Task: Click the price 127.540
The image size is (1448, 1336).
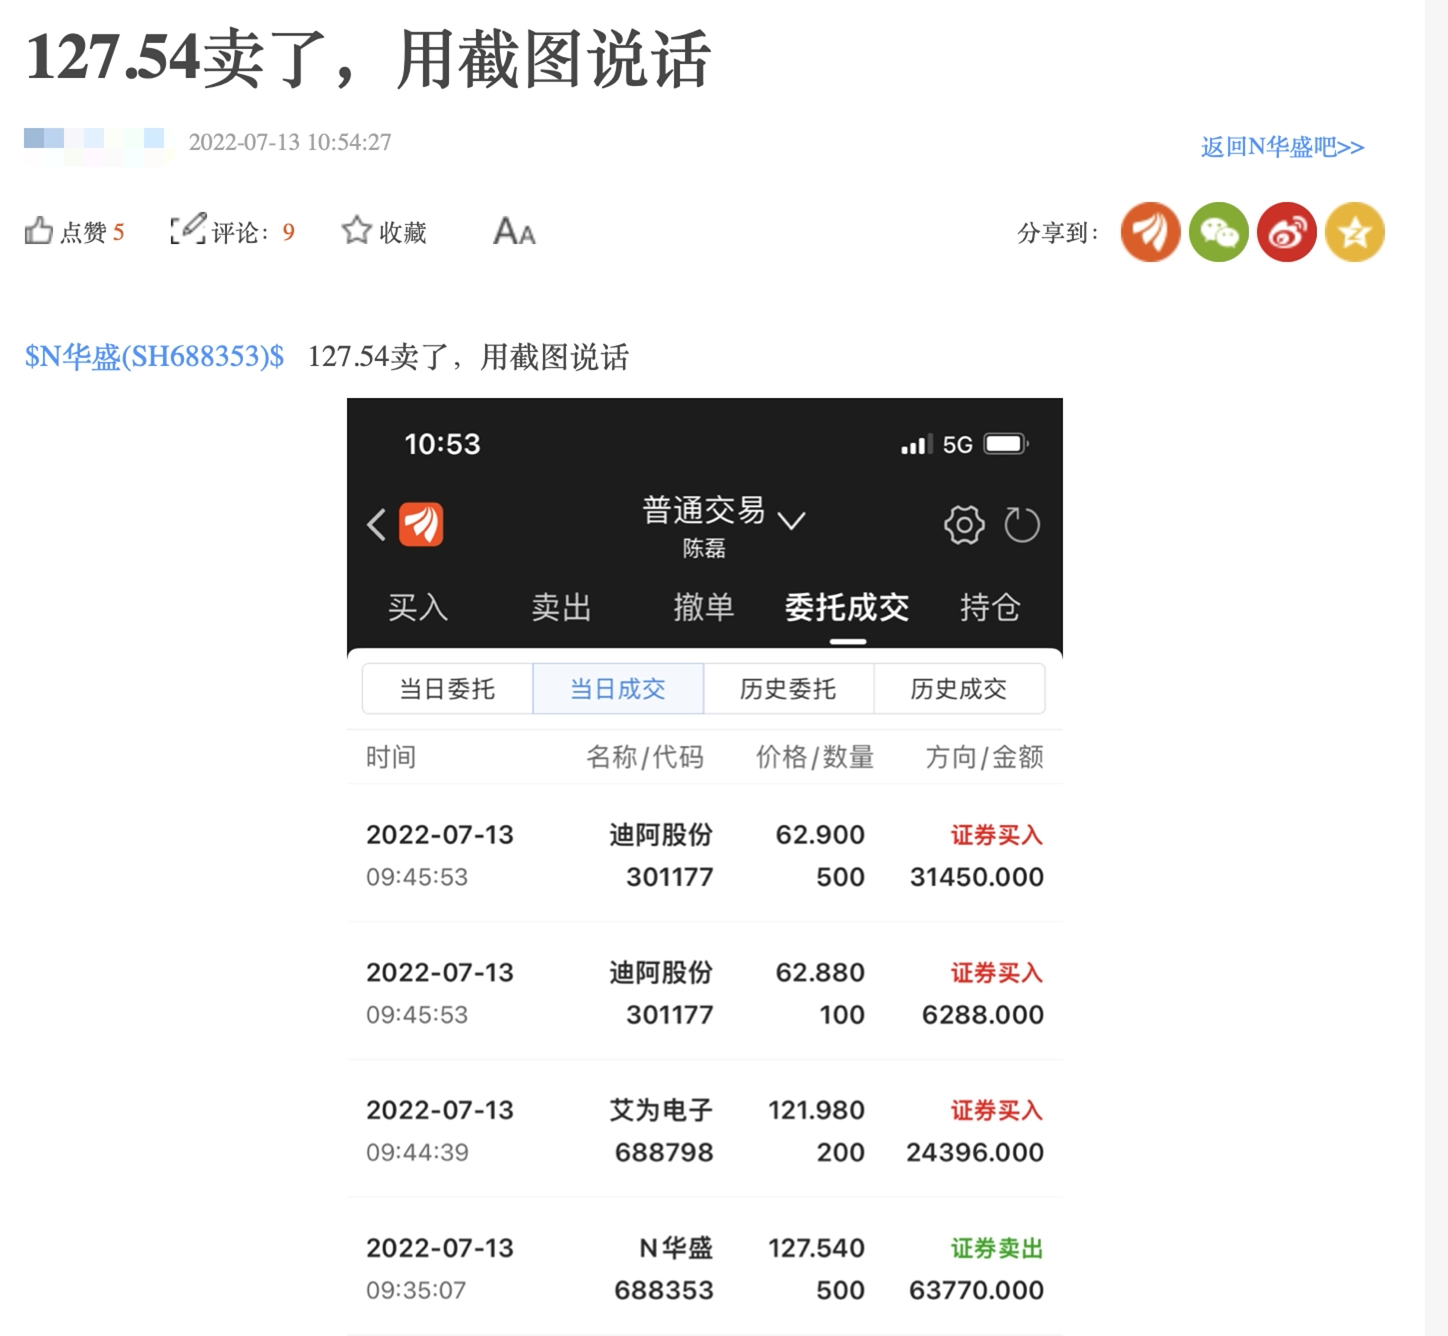Action: coord(816,1248)
